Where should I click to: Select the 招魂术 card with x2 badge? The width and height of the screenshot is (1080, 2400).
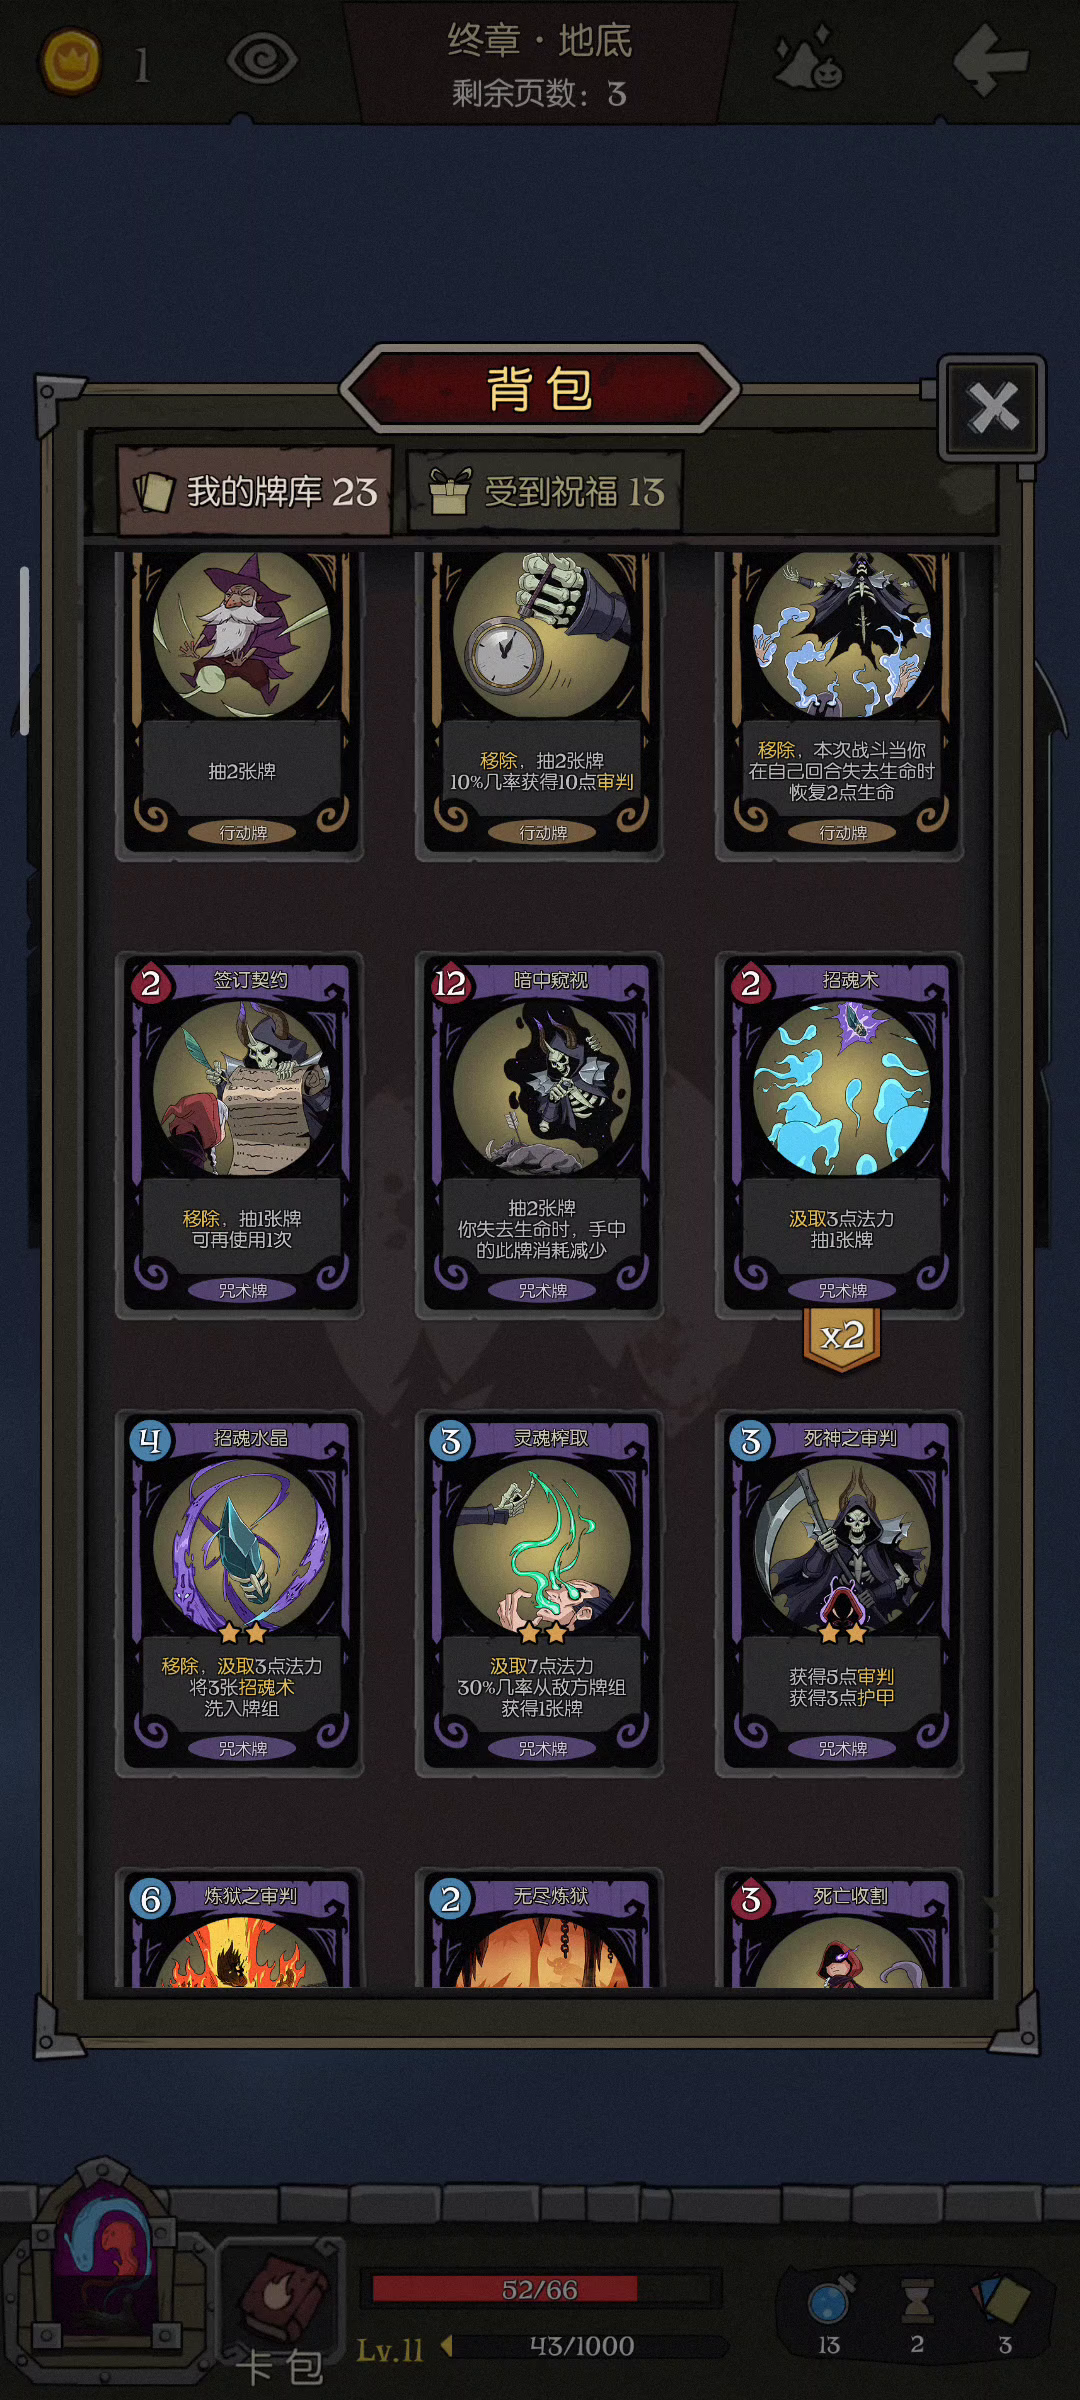pyautogui.click(x=840, y=1135)
